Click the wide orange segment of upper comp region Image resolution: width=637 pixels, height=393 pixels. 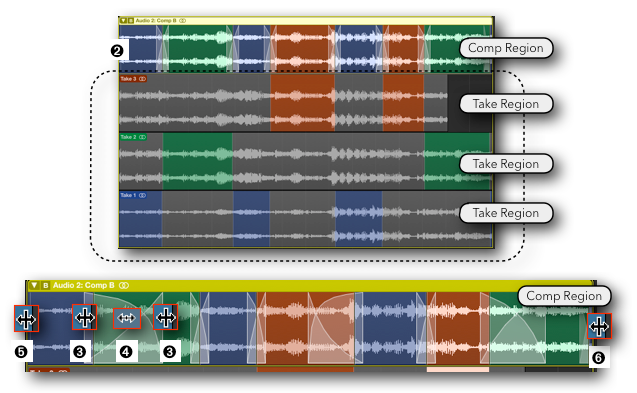point(303,48)
